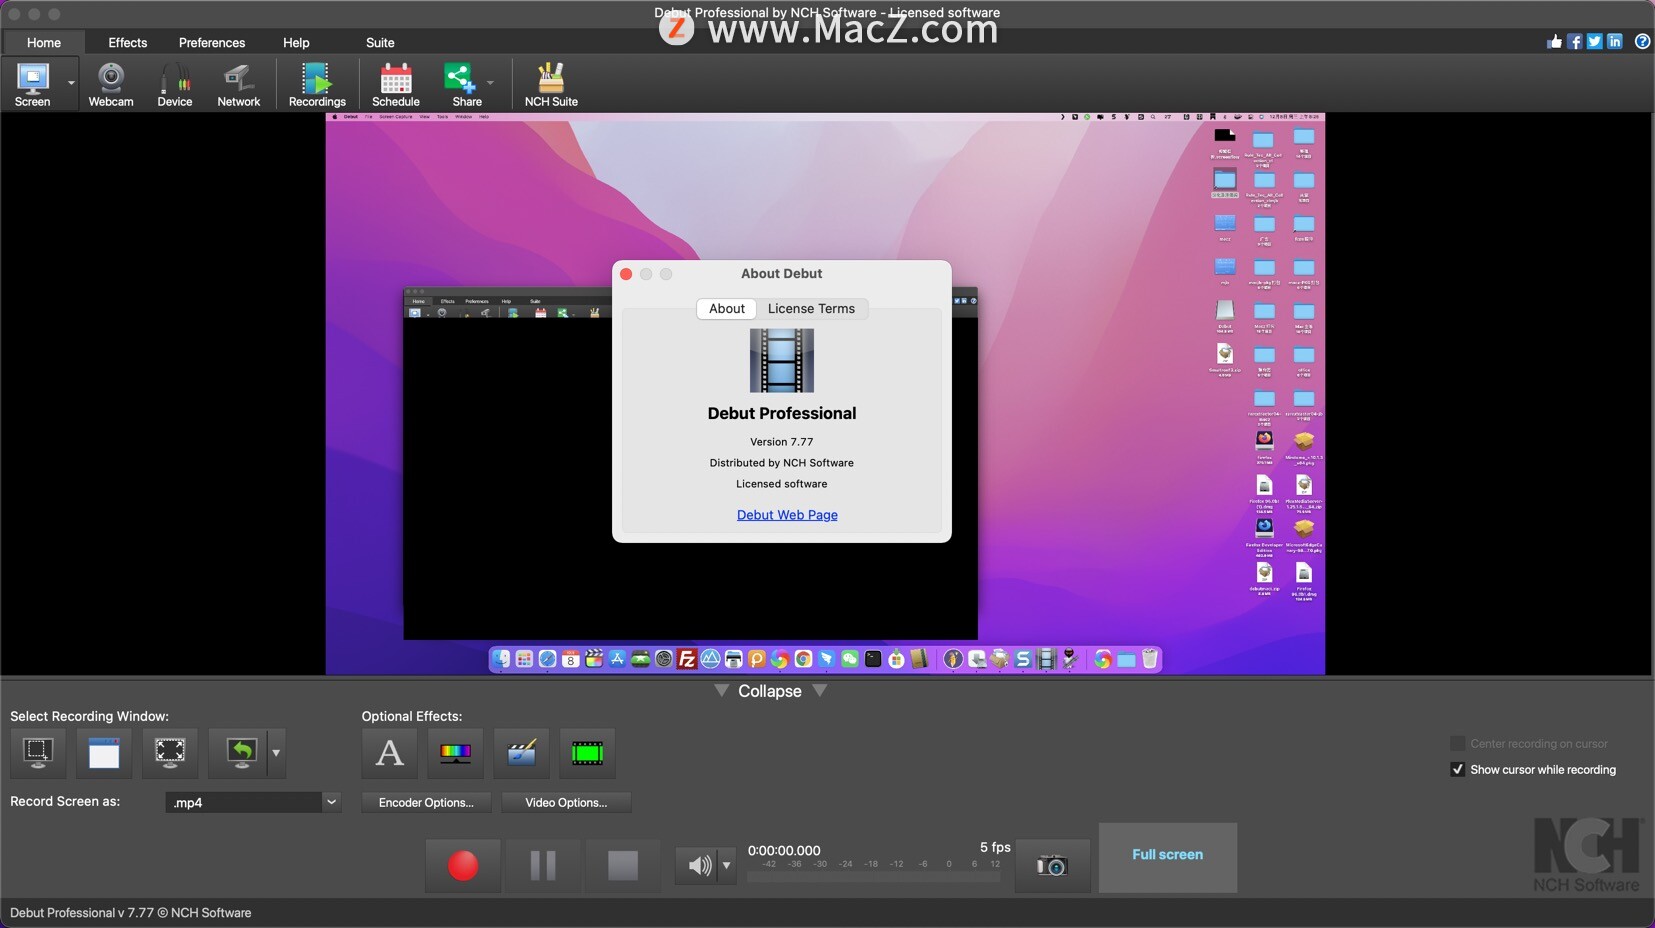Close the About Debut dialog
This screenshot has width=1655, height=928.
point(626,274)
